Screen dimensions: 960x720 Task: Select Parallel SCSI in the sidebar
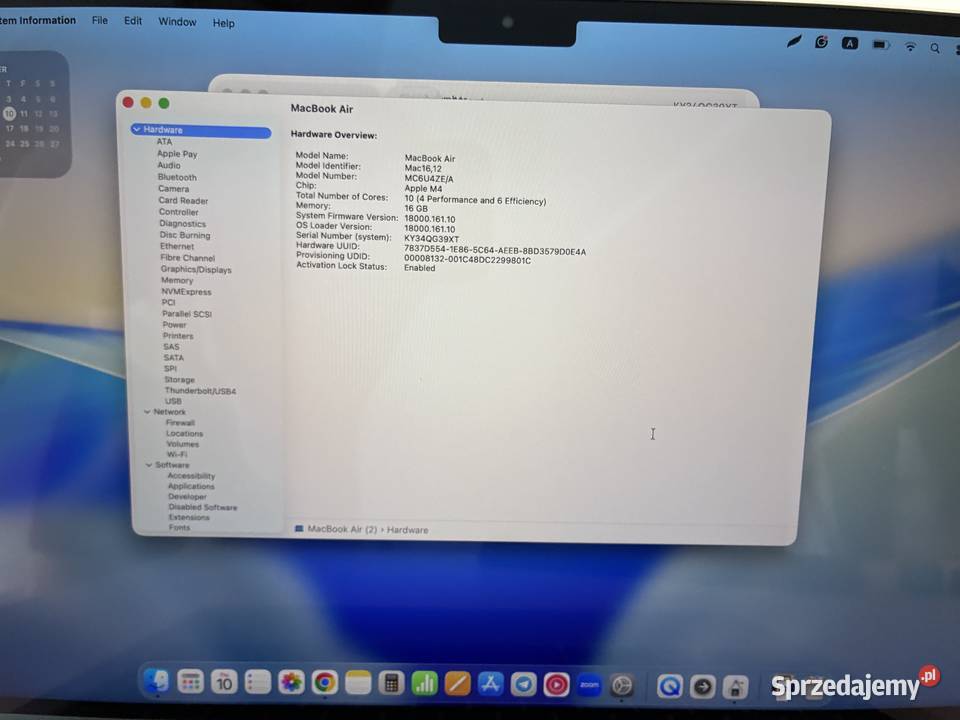pyautogui.click(x=187, y=314)
